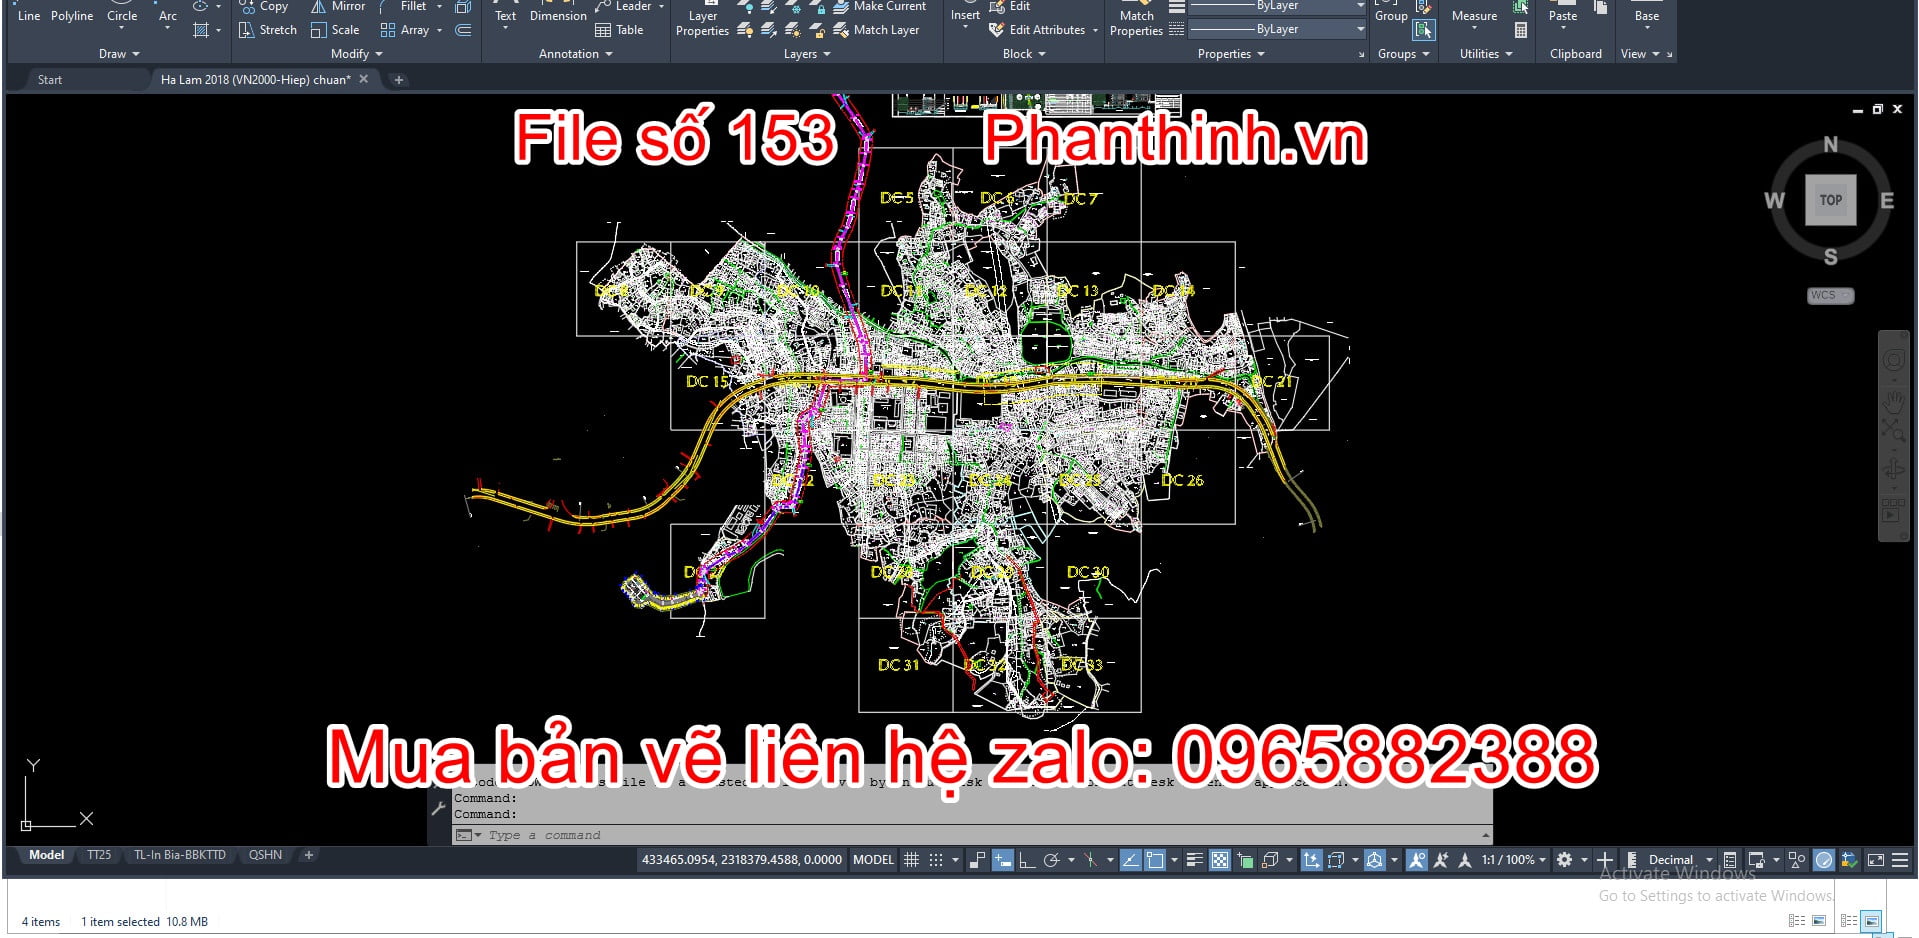The image size is (1919, 938).
Task: Insert a Table annotation
Action: point(619,30)
